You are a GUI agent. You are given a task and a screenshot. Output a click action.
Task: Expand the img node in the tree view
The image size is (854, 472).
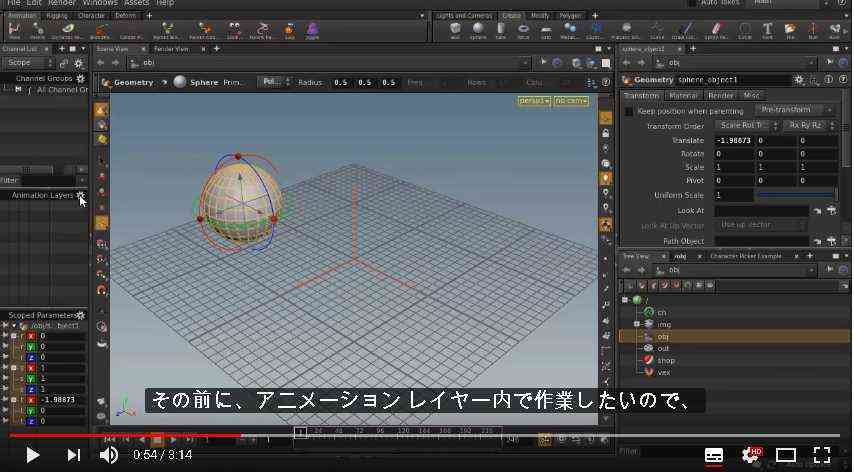[x=636, y=324]
